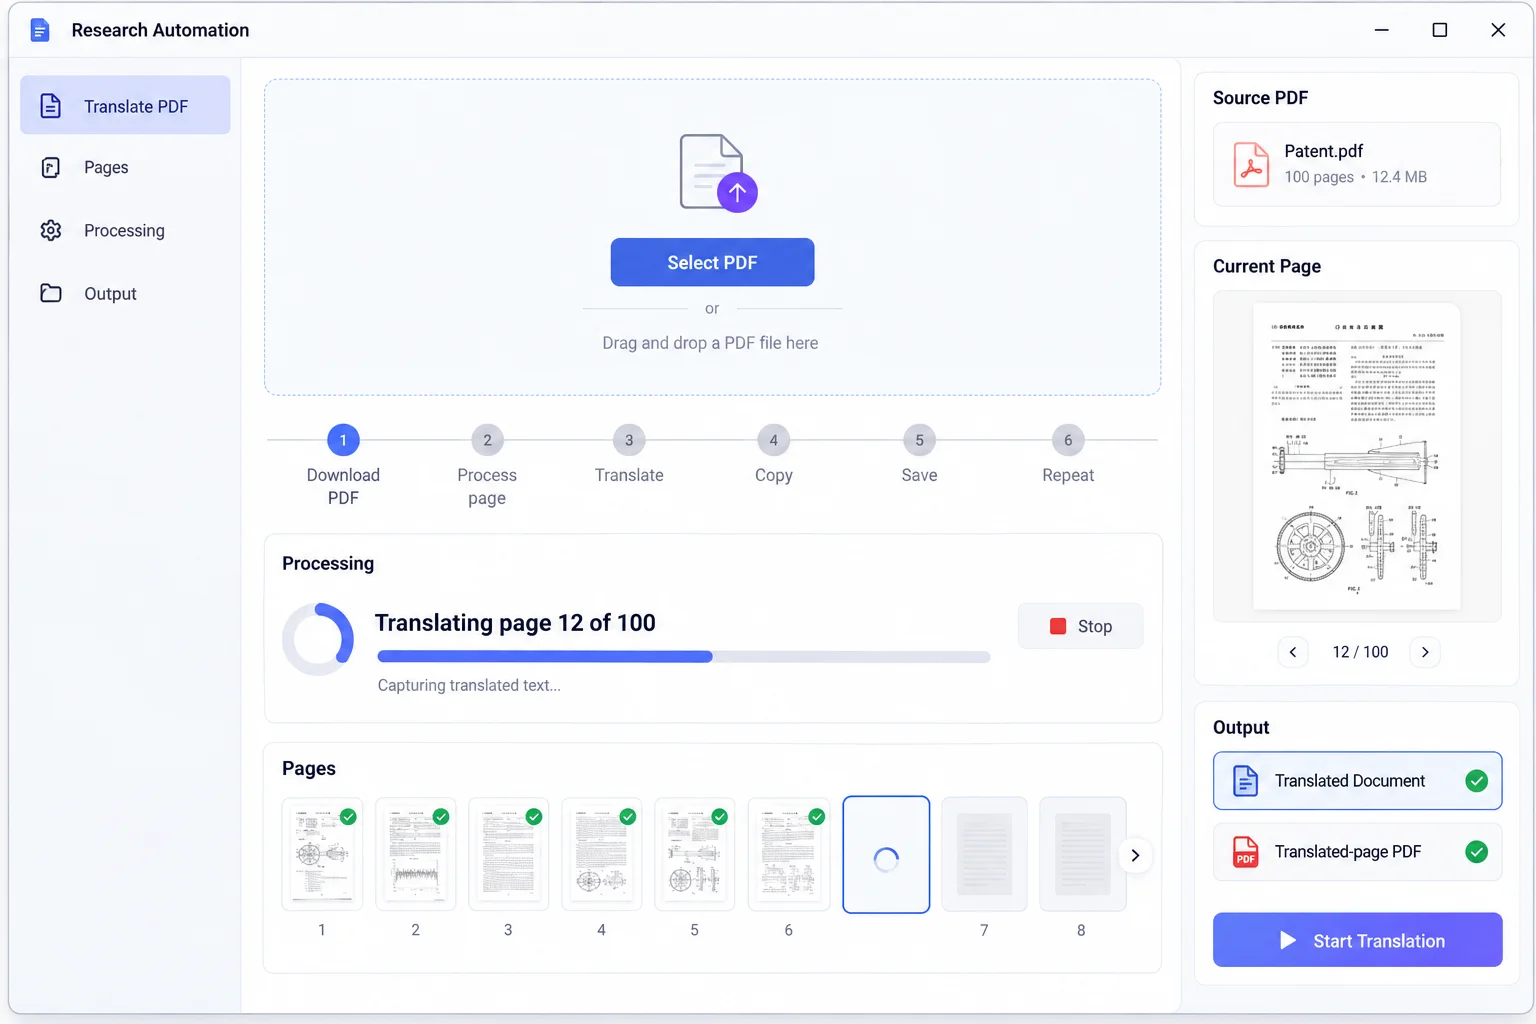This screenshot has width=1536, height=1024.
Task: Select step 4 Copy
Action: coord(773,455)
